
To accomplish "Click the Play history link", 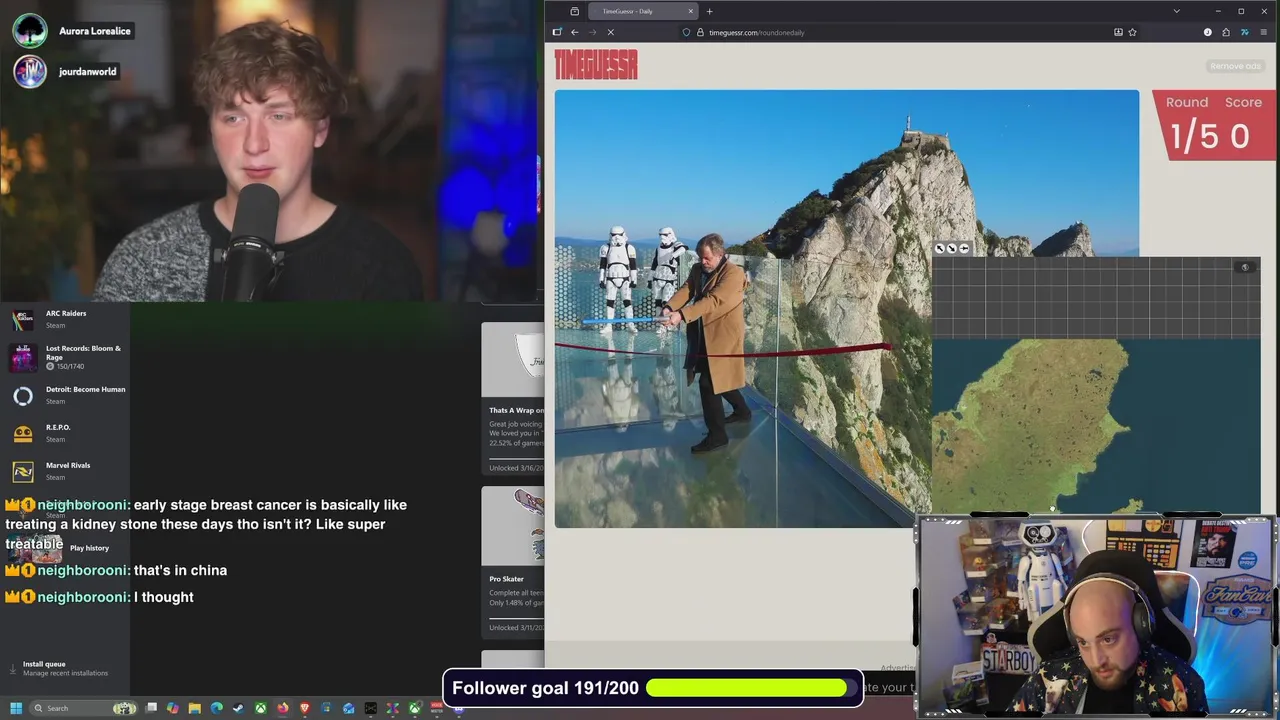I will (89, 548).
